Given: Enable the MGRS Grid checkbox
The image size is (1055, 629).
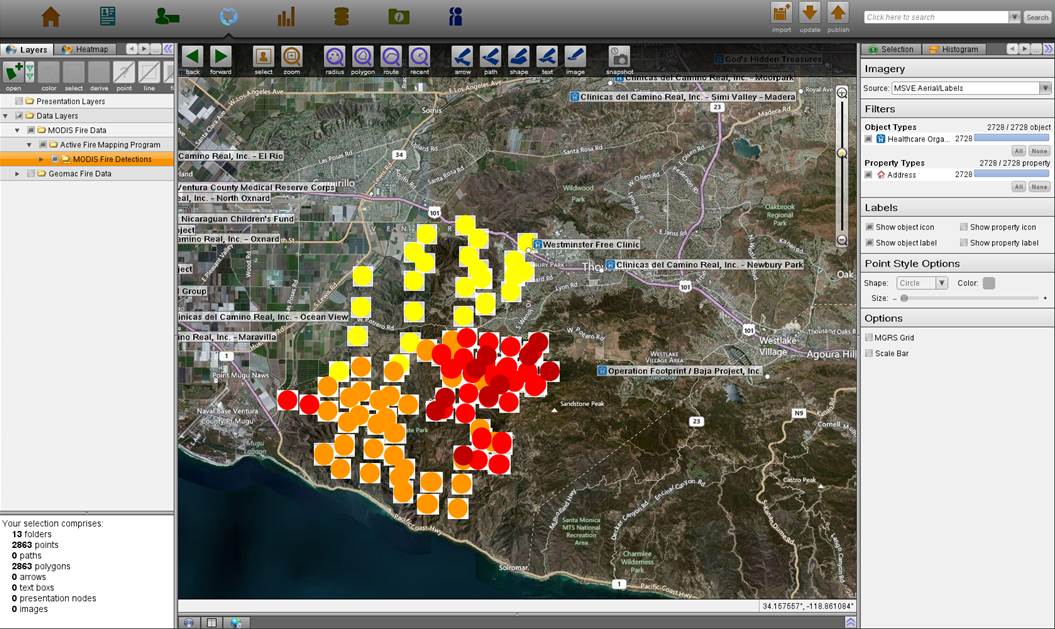Looking at the screenshot, I should (869, 338).
